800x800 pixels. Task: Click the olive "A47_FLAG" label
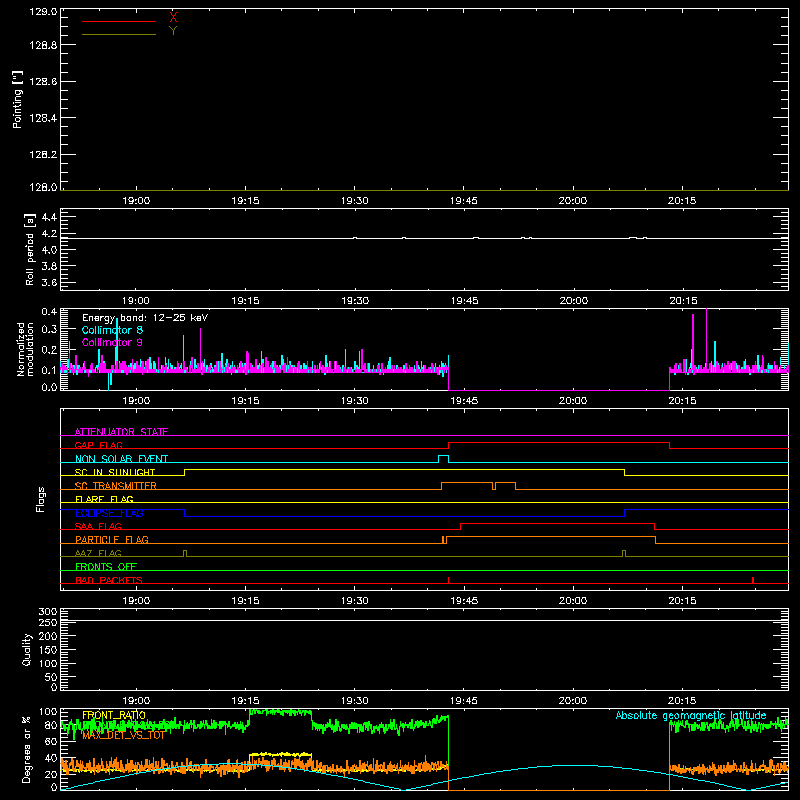(x=98, y=553)
